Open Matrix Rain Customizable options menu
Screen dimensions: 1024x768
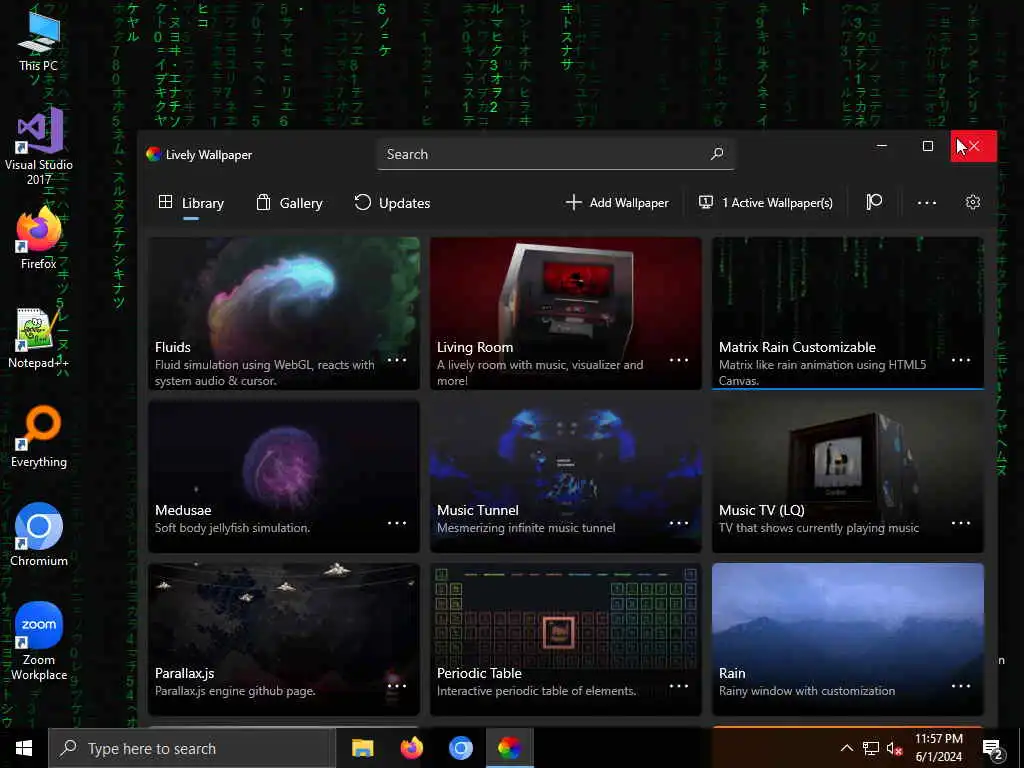point(961,360)
